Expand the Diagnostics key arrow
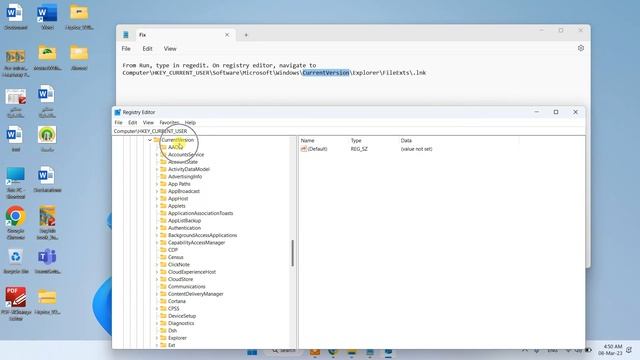Image resolution: width=640 pixels, height=360 pixels. pyautogui.click(x=157, y=324)
